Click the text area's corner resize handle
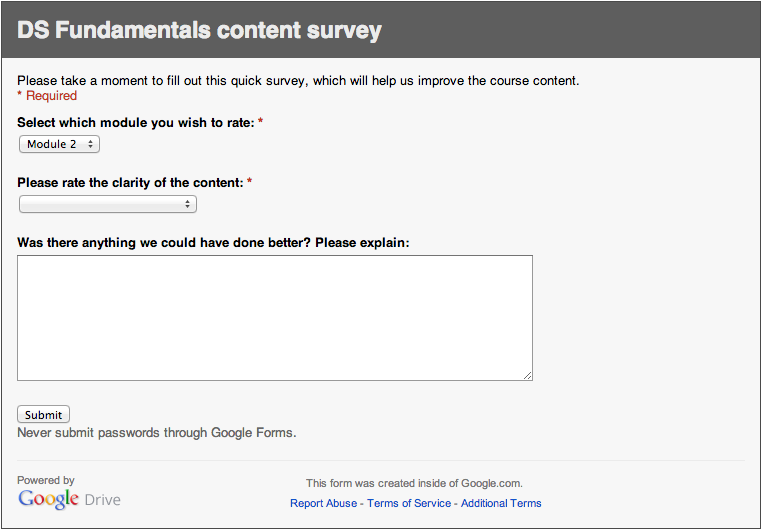This screenshot has width=763, height=531. point(527,375)
